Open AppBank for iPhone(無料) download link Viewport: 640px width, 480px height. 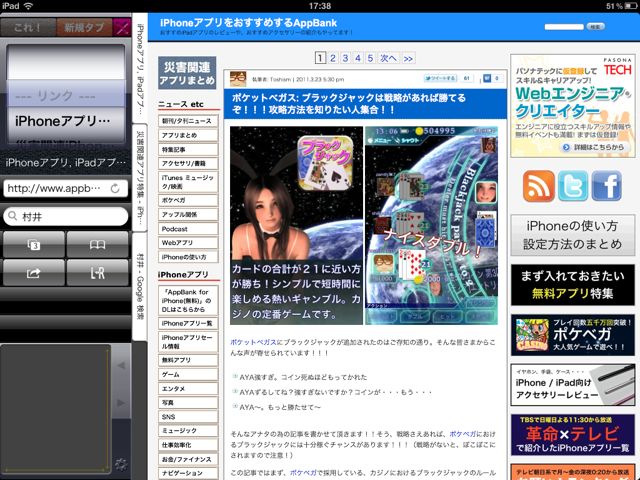[x=188, y=301]
